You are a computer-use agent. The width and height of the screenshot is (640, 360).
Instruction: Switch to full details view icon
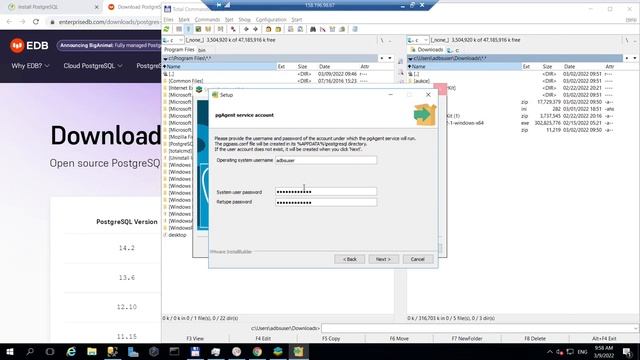click(x=188, y=29)
